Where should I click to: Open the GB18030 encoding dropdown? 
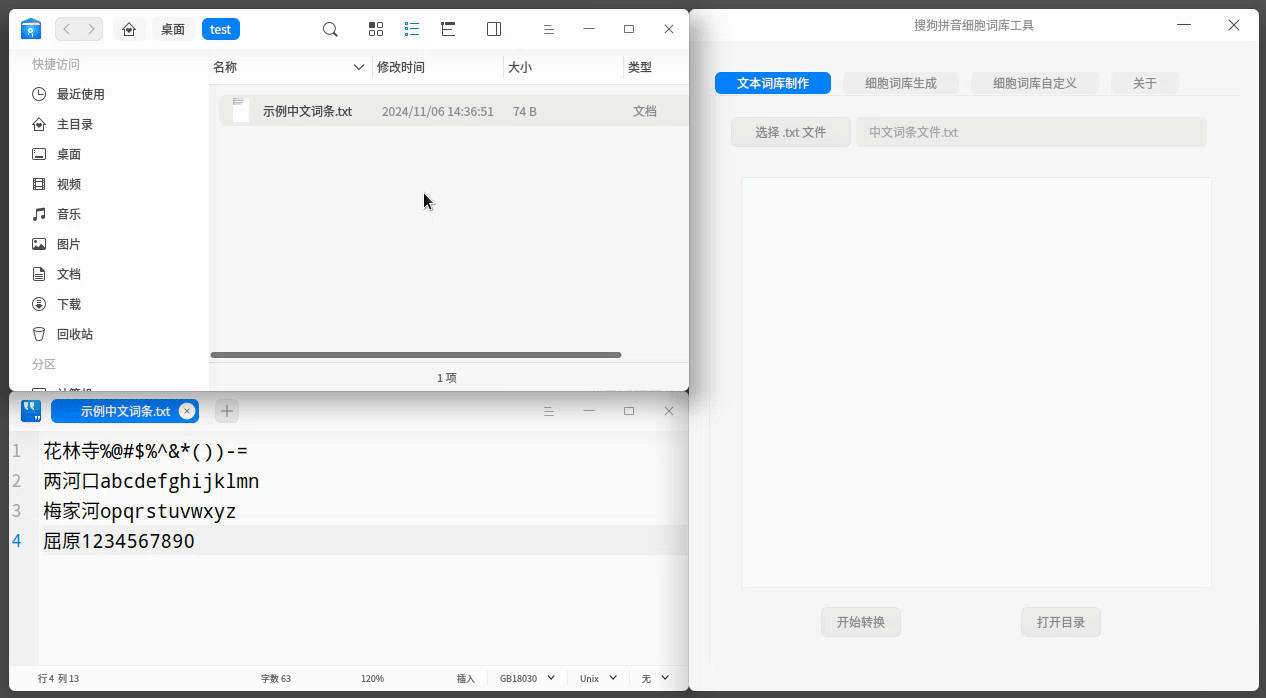pos(527,678)
